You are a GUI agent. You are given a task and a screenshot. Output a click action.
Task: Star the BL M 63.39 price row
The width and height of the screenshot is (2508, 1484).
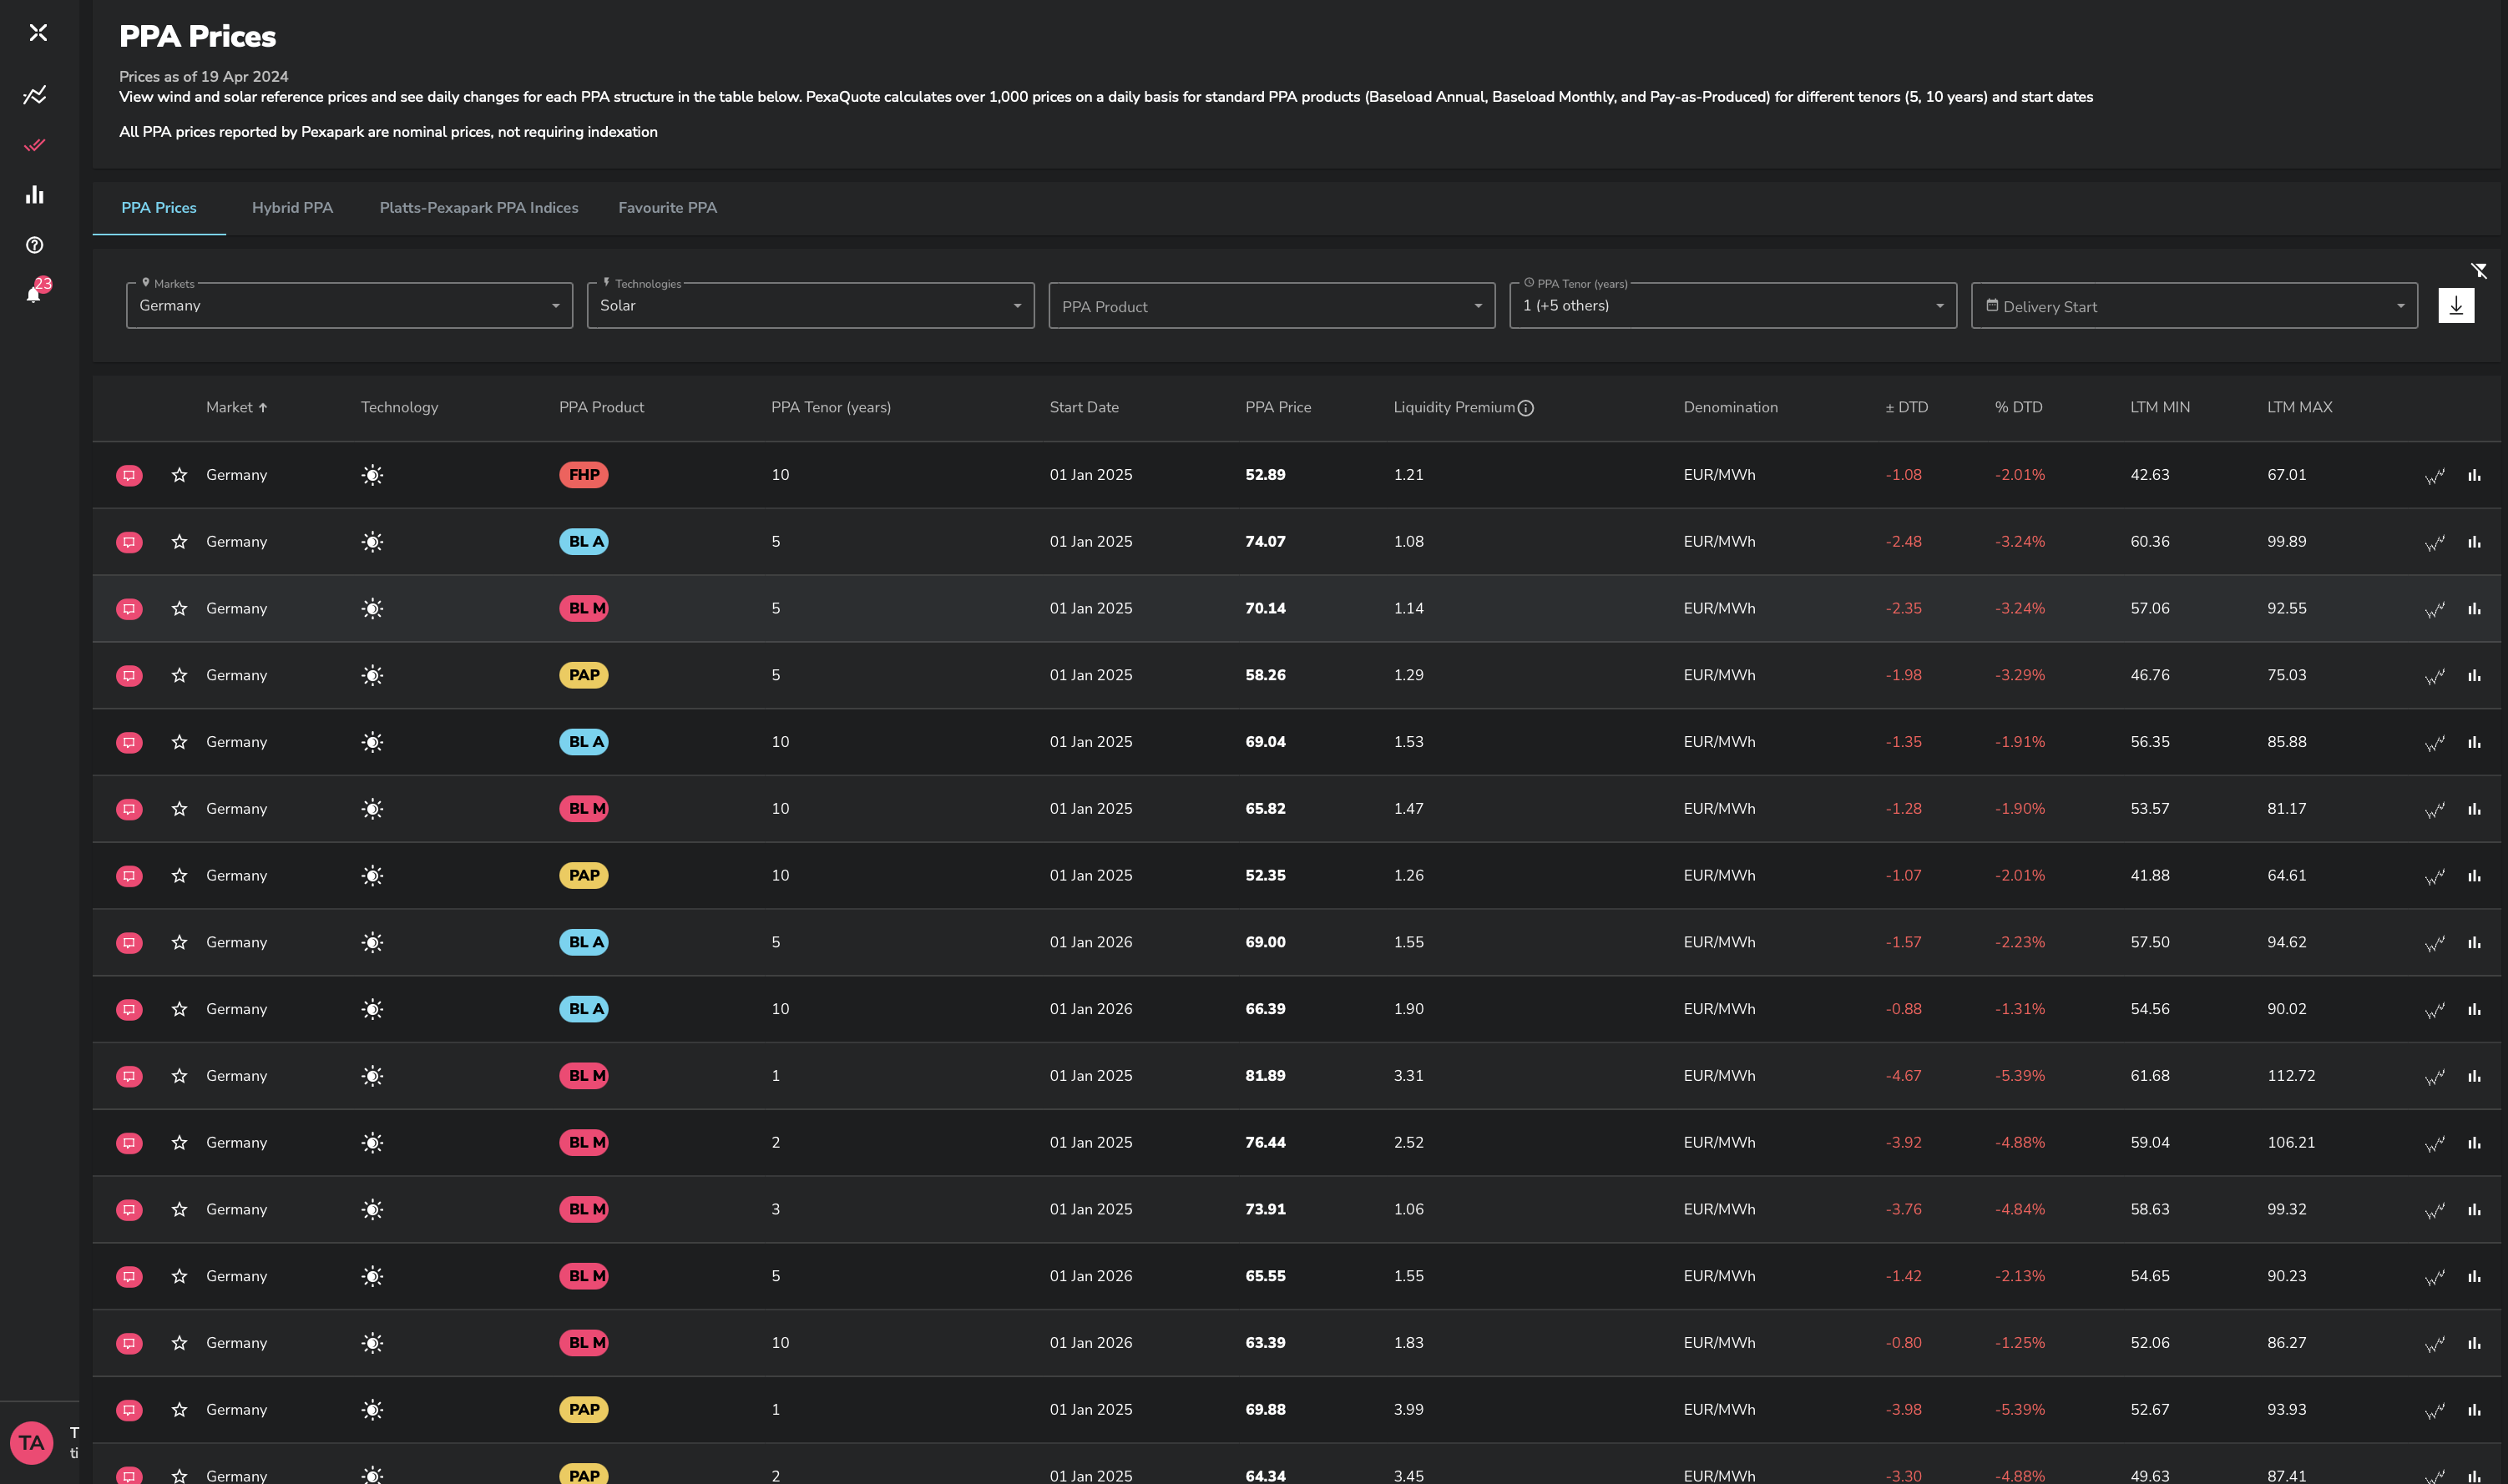[x=179, y=1343]
